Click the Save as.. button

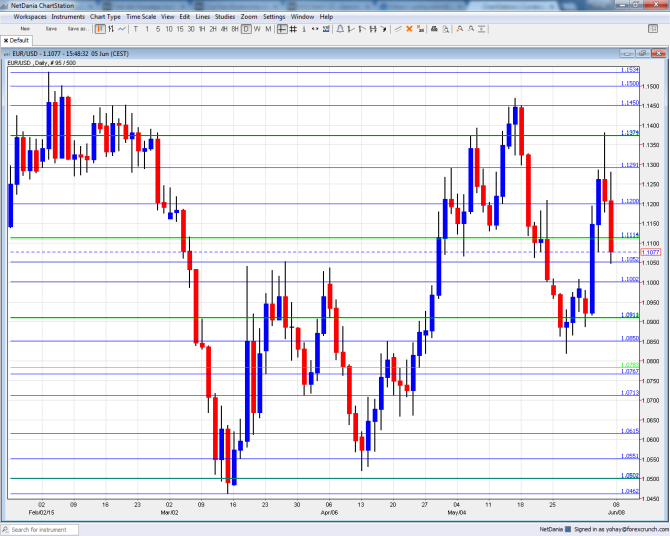(x=78, y=29)
